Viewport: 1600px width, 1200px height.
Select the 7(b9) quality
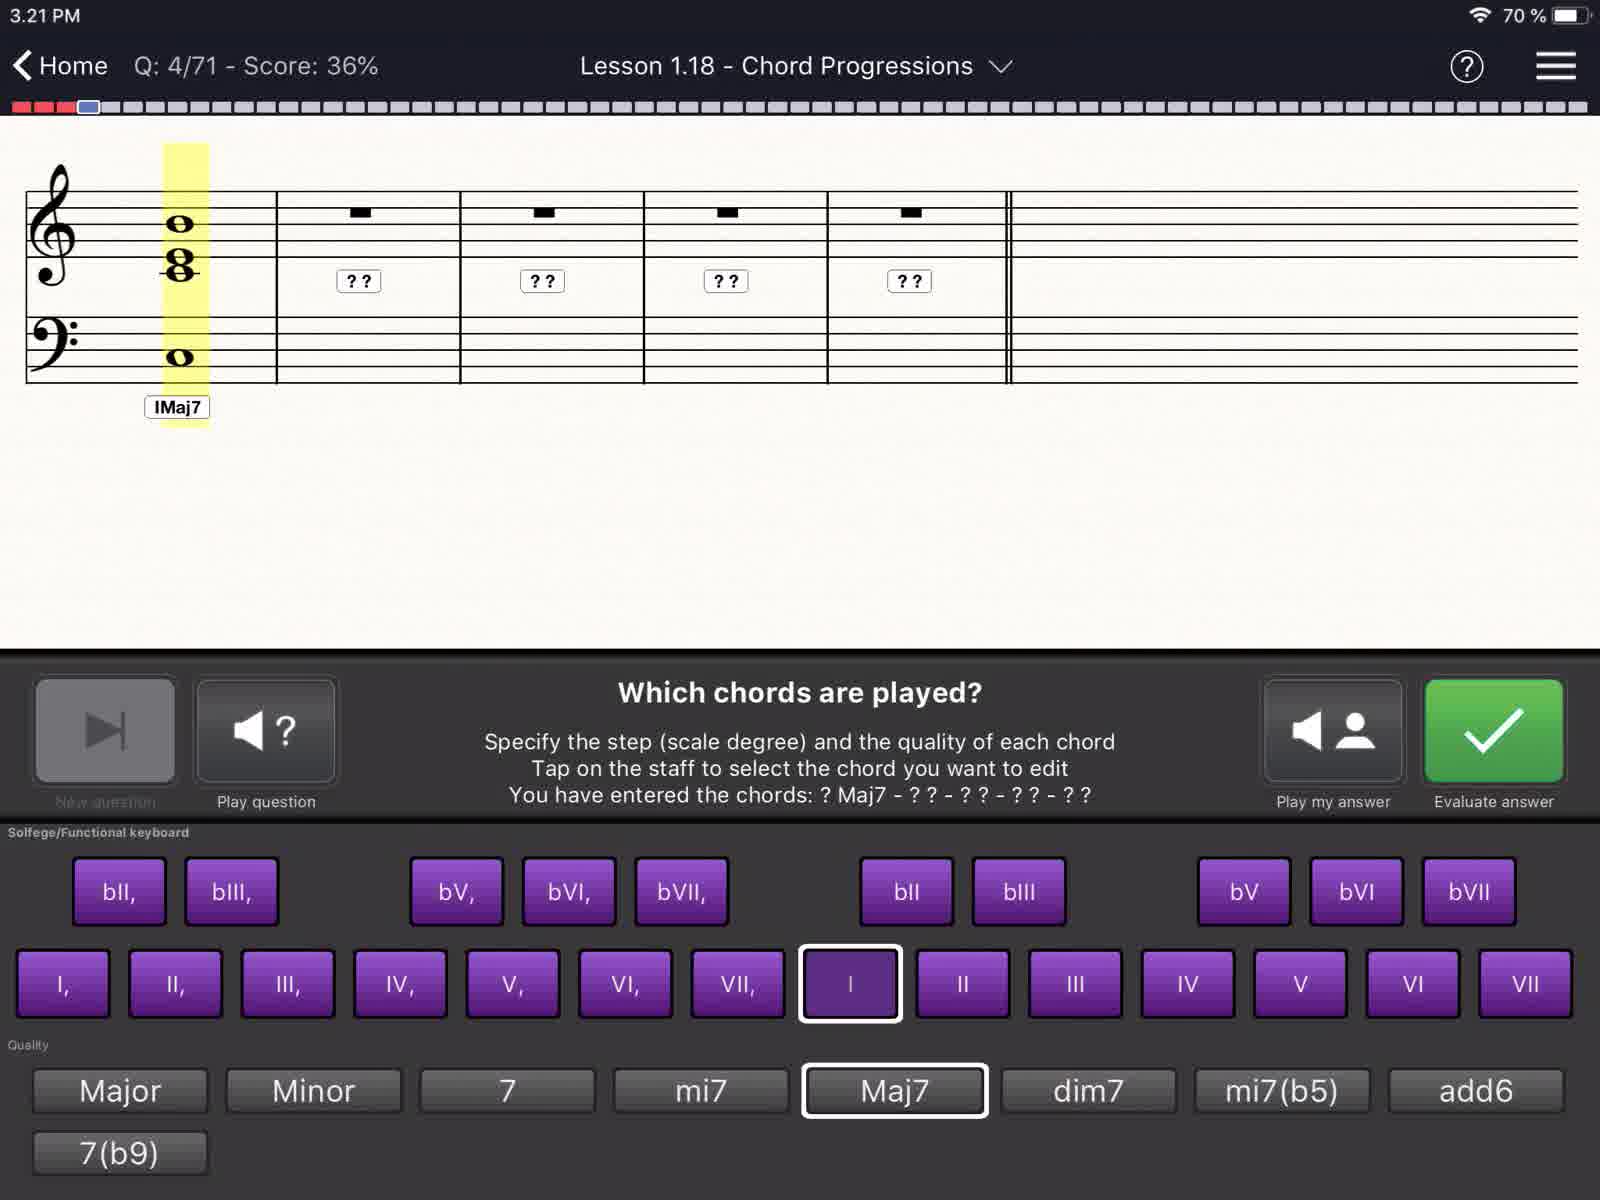click(120, 1153)
